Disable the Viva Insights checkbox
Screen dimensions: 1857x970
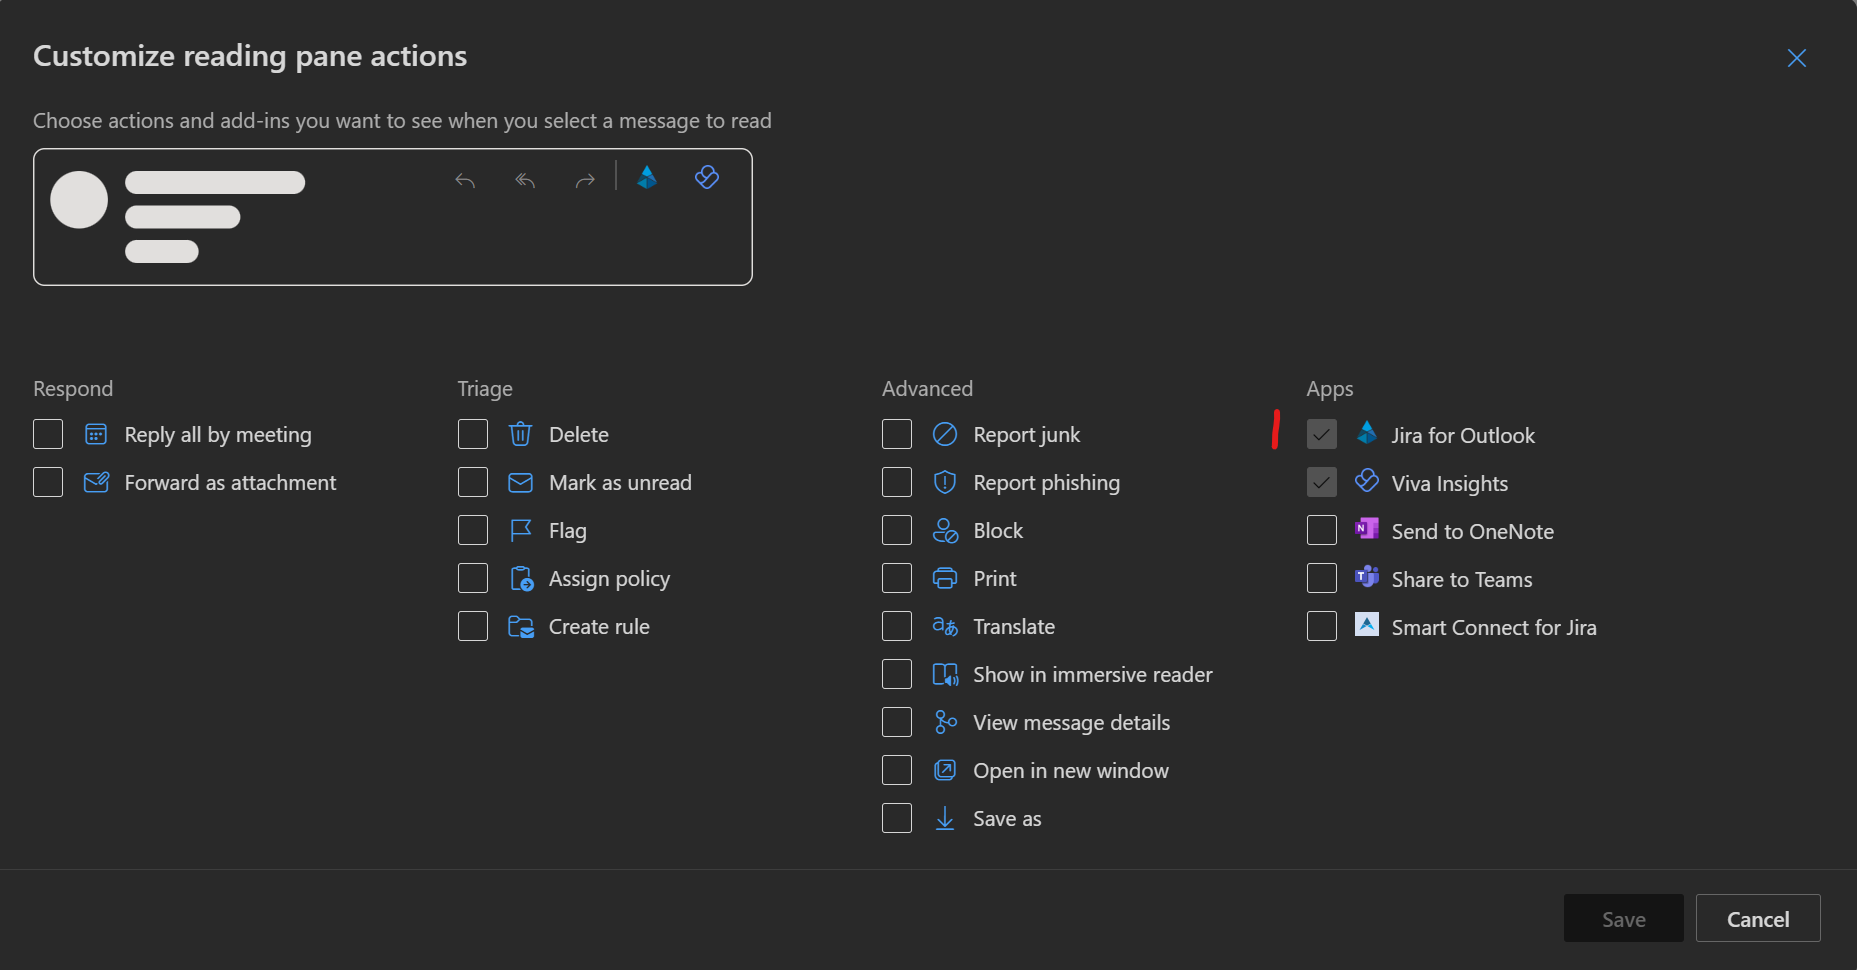(1321, 483)
